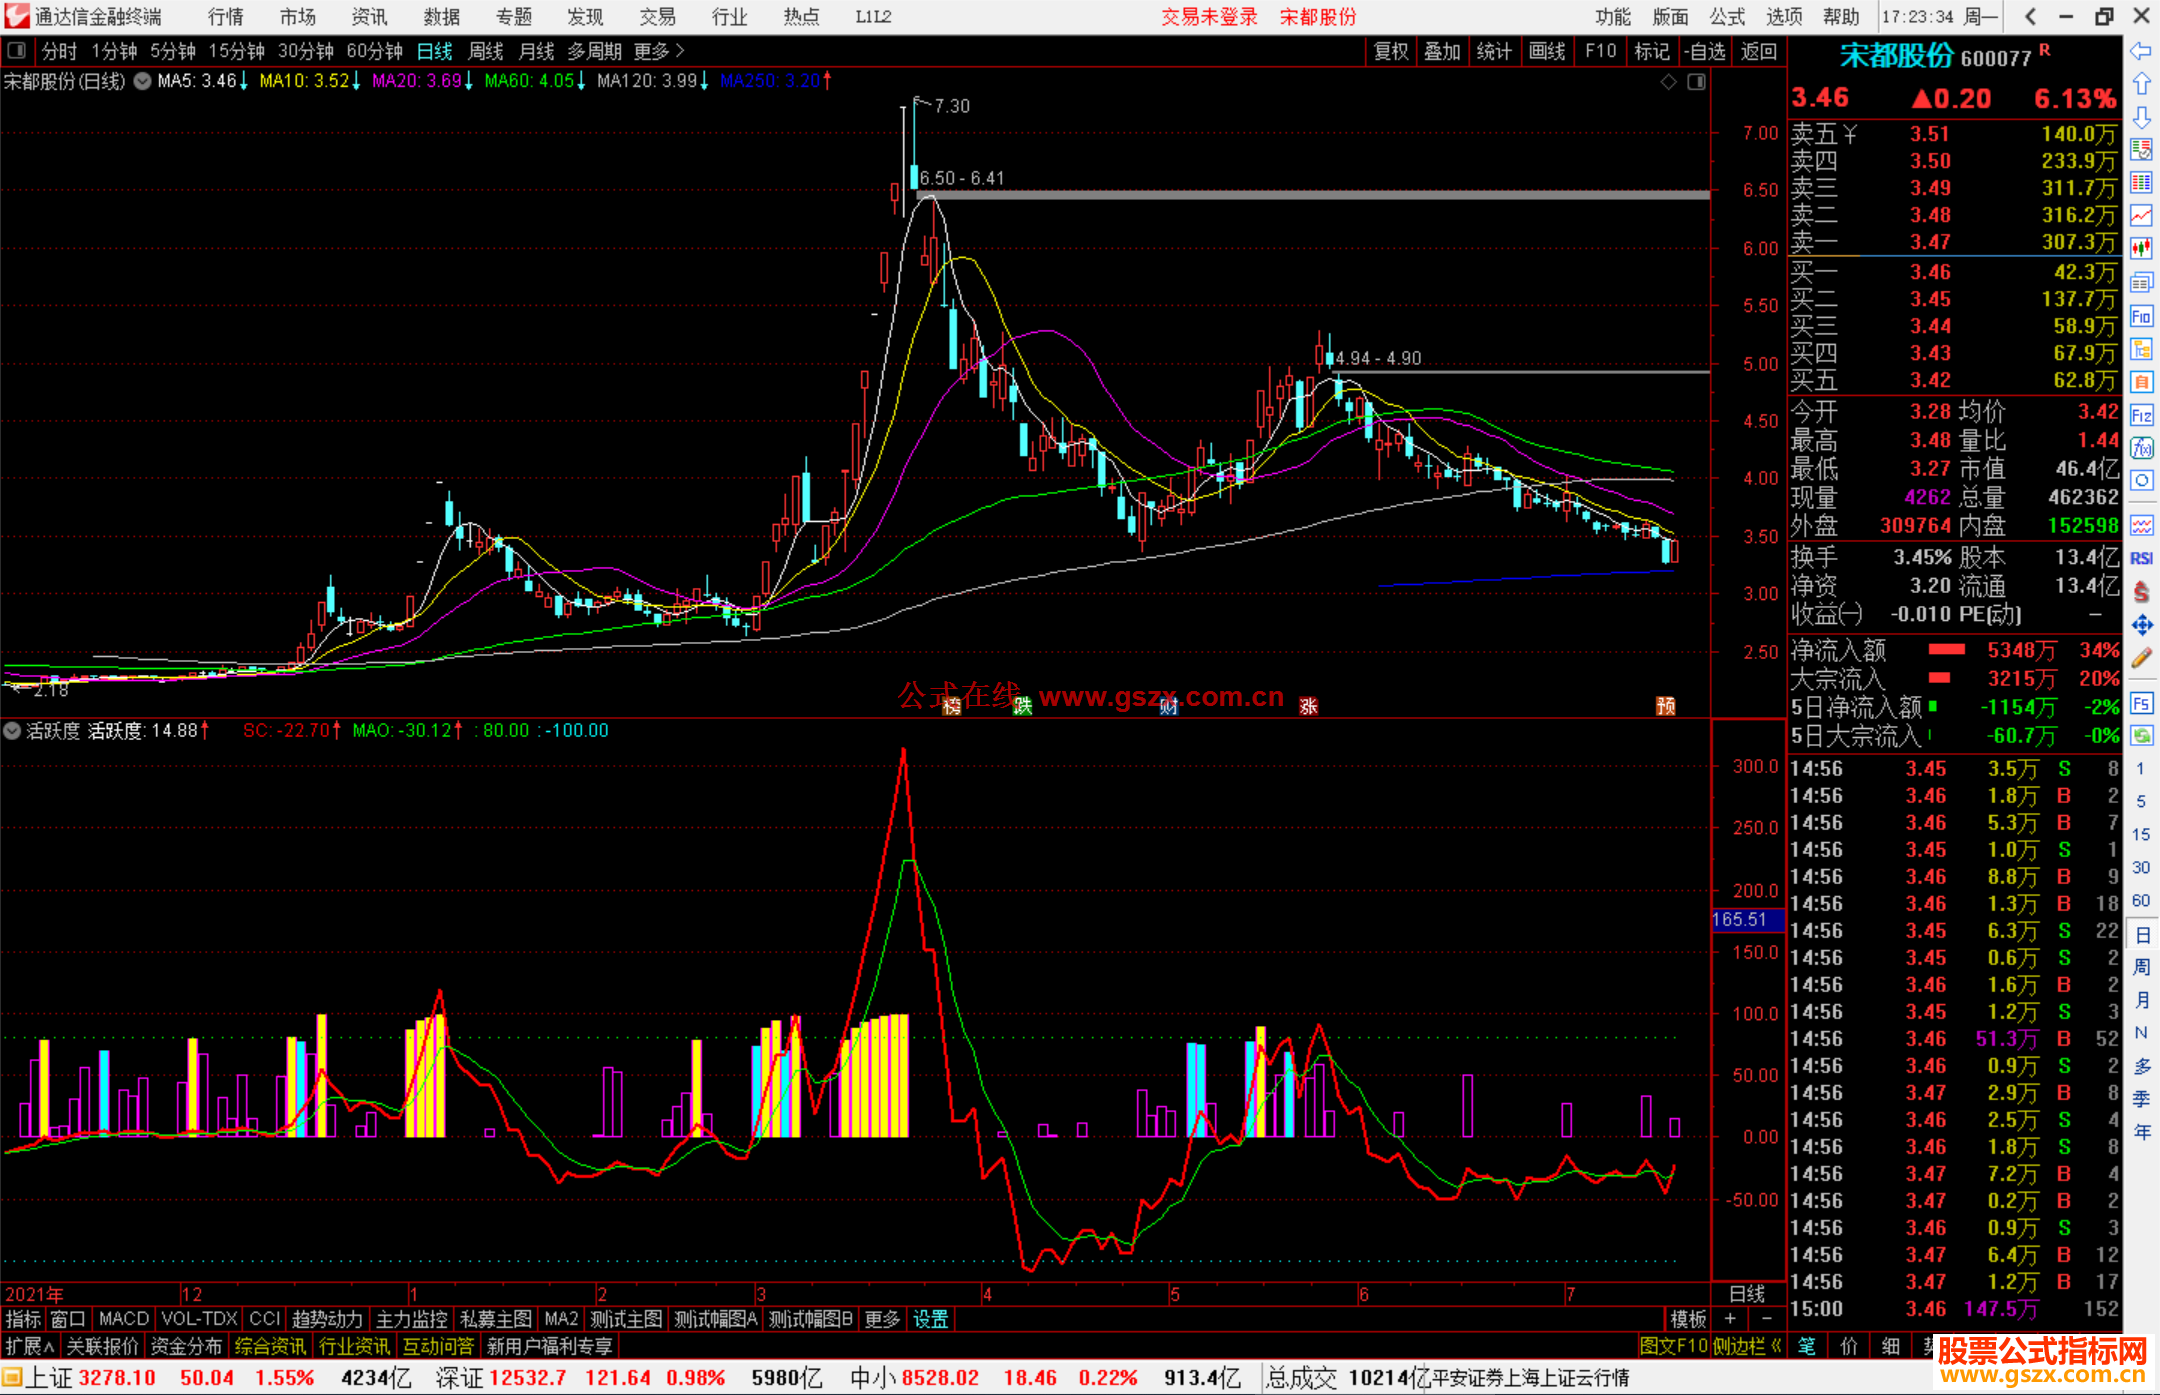This screenshot has height=1395, width=2160.
Task: Click the back navigation arrow in title bar
Action: tap(2030, 16)
